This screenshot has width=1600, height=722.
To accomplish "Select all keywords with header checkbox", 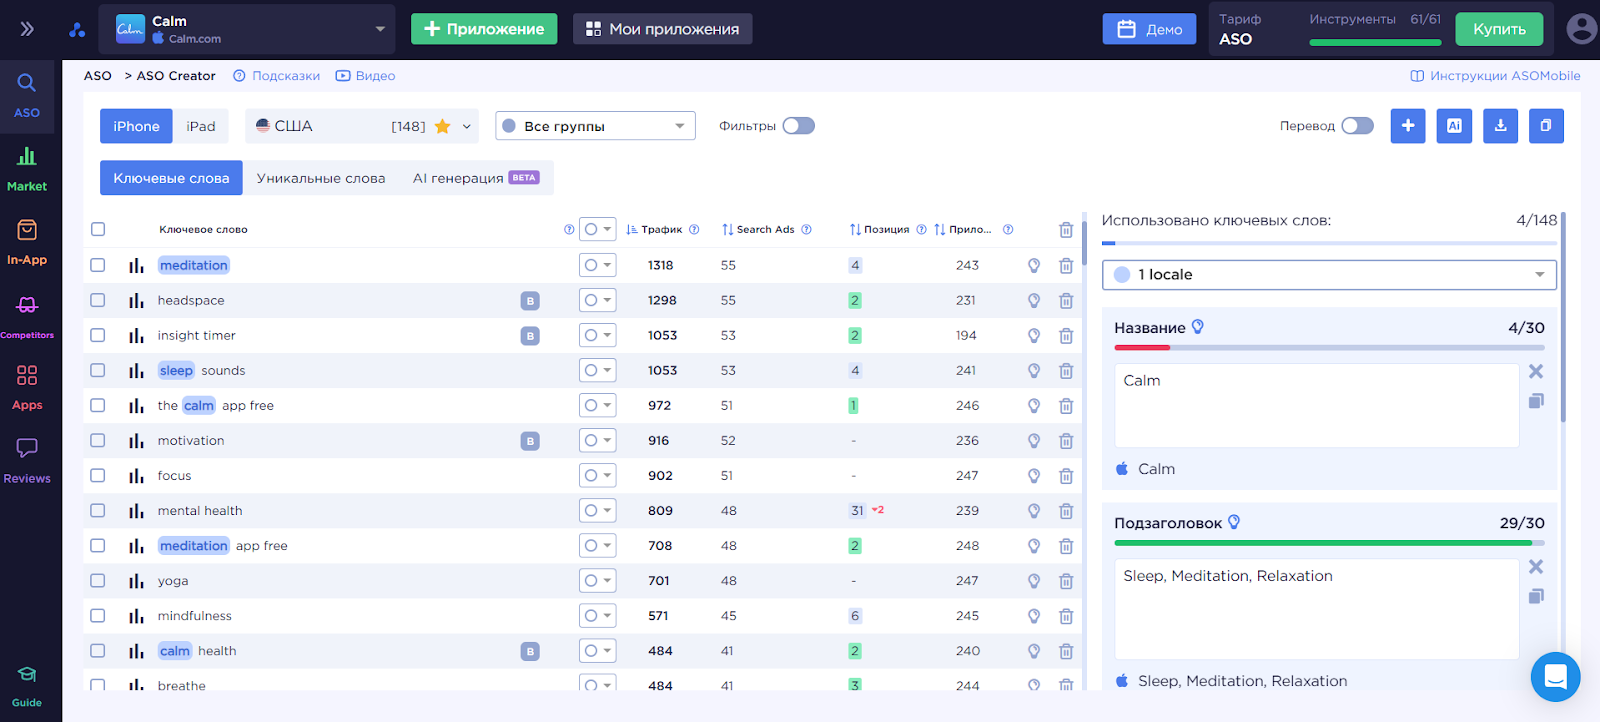I will (98, 229).
